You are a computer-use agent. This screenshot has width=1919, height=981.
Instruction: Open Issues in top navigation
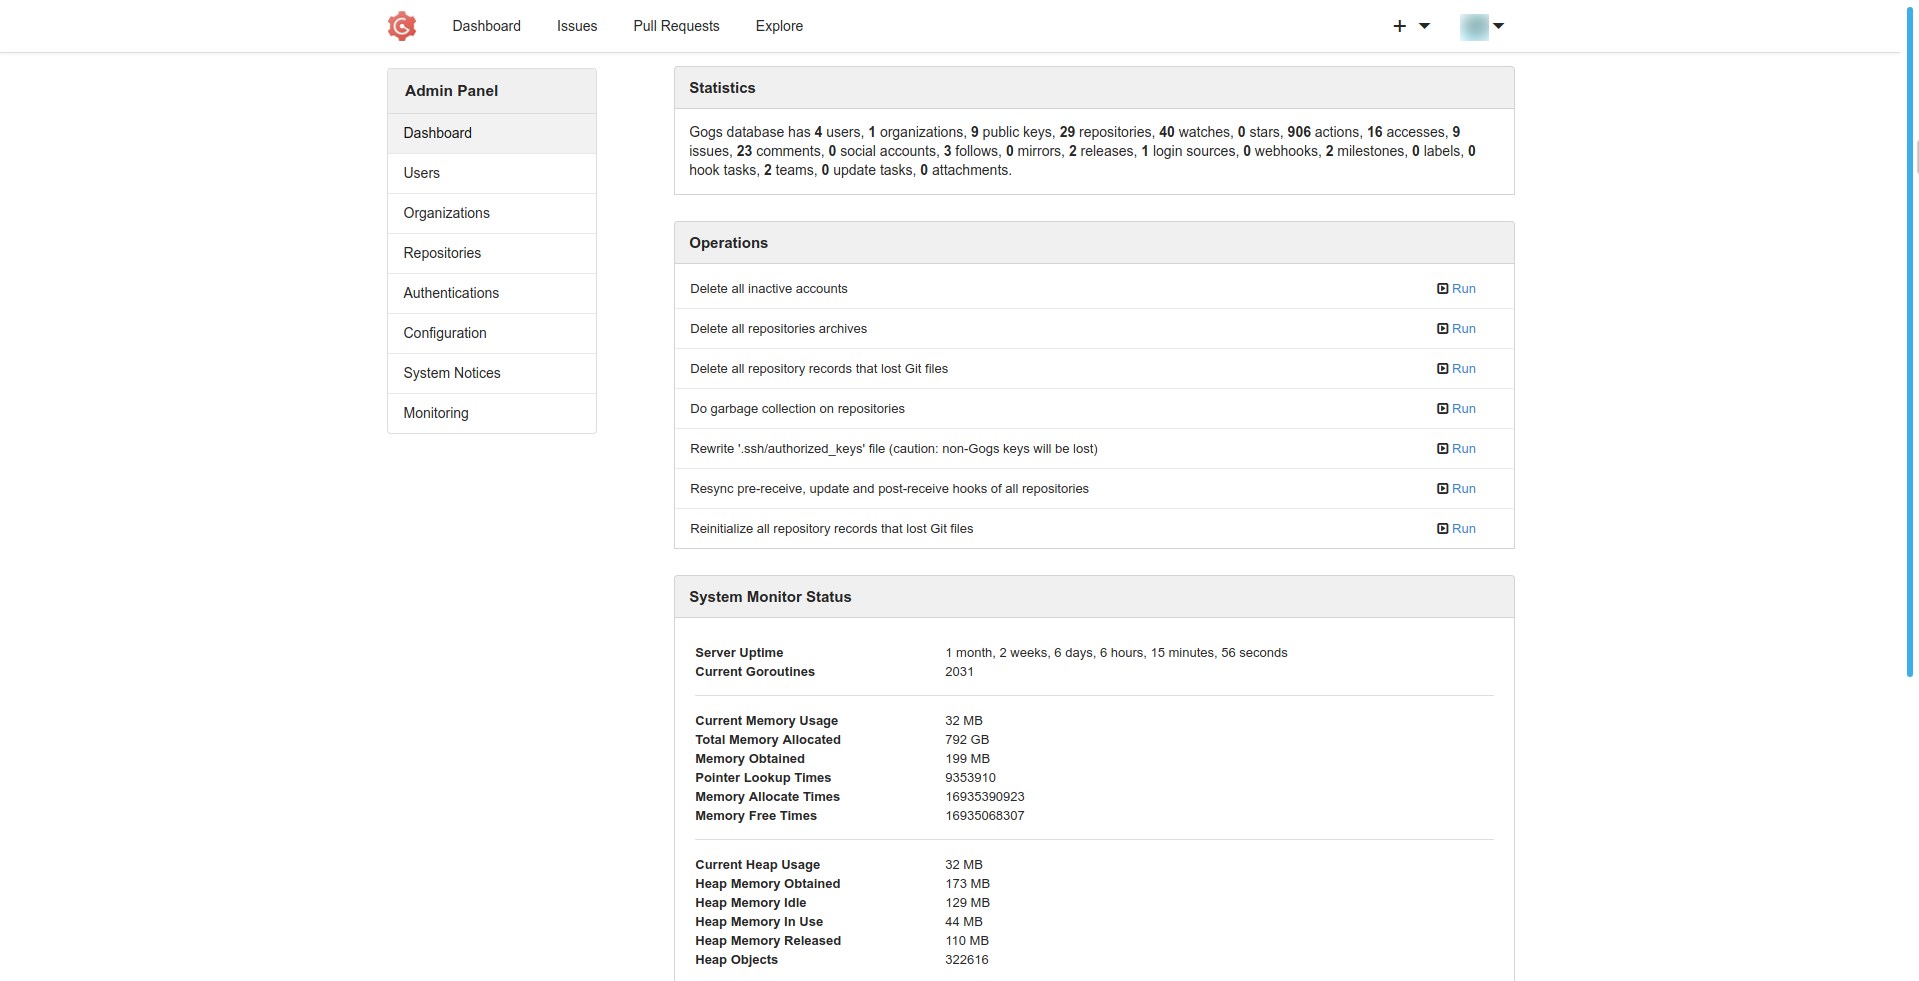click(x=577, y=26)
